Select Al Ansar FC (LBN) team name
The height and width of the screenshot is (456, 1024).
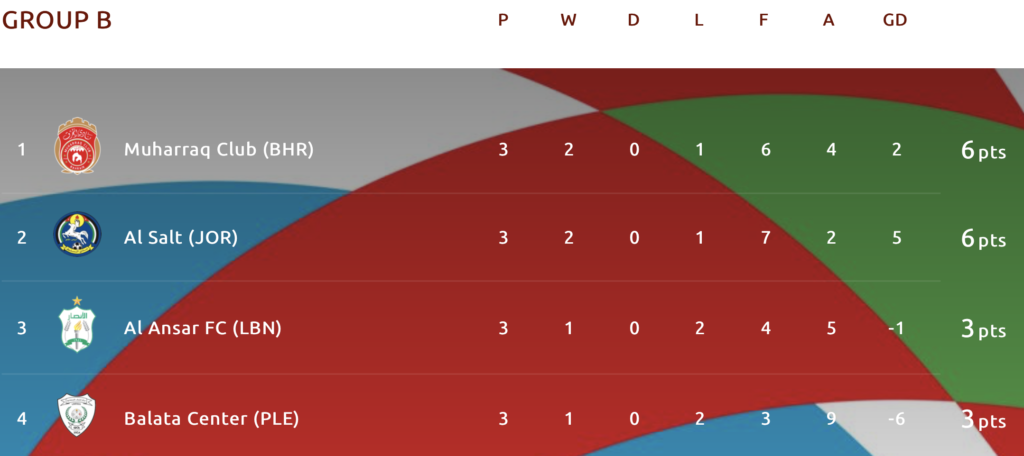click(202, 328)
